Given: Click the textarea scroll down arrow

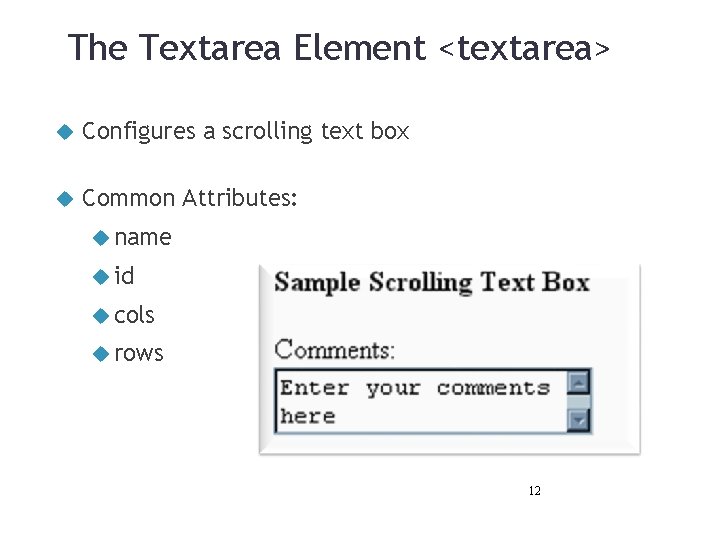Looking at the screenshot, I should (578, 421).
